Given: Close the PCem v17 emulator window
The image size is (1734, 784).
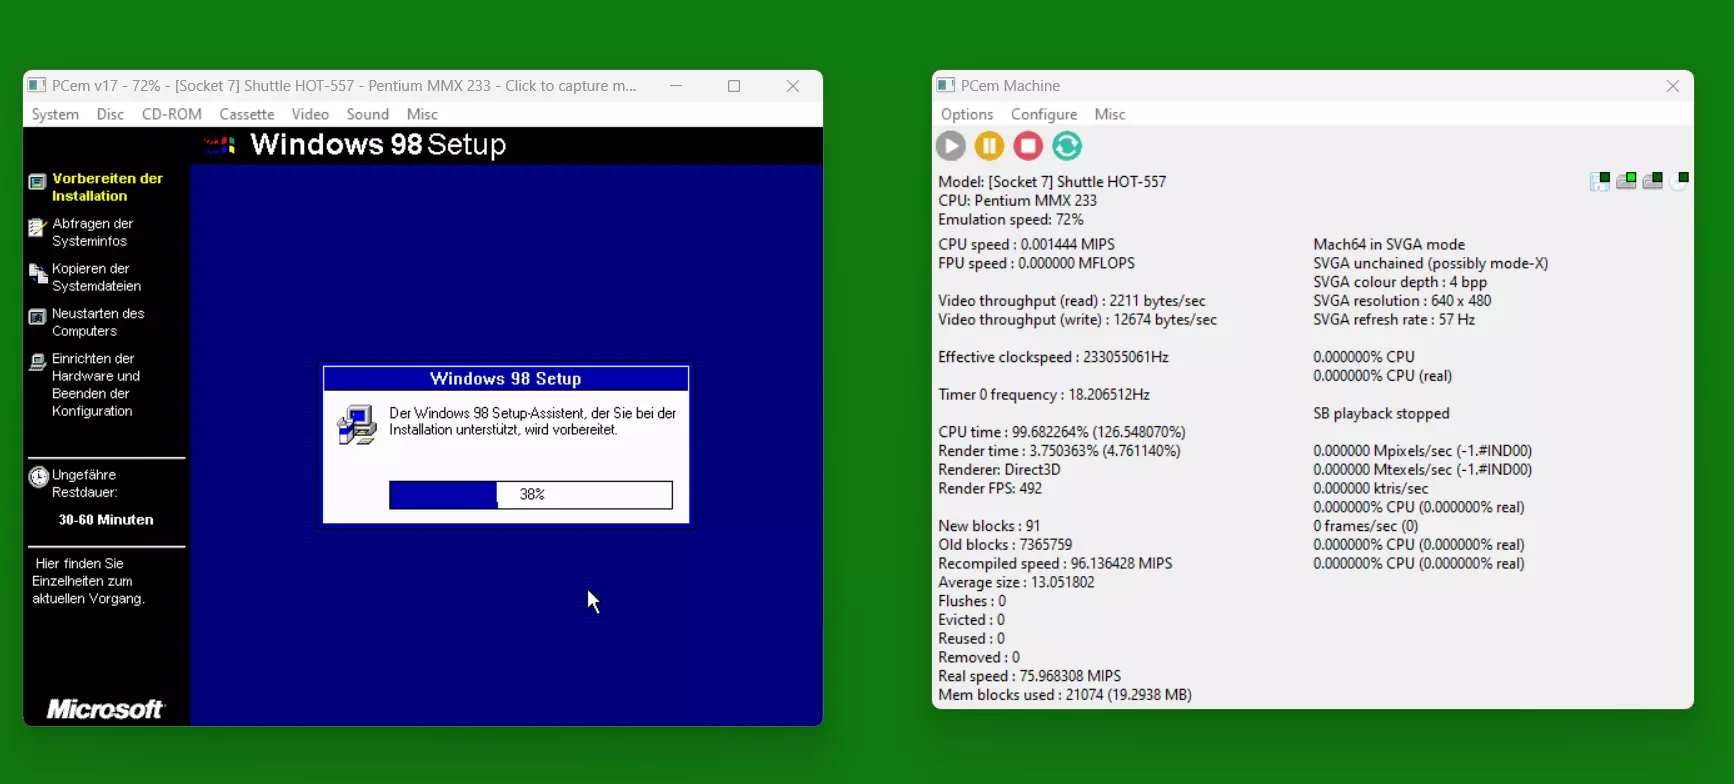Looking at the screenshot, I should (793, 86).
